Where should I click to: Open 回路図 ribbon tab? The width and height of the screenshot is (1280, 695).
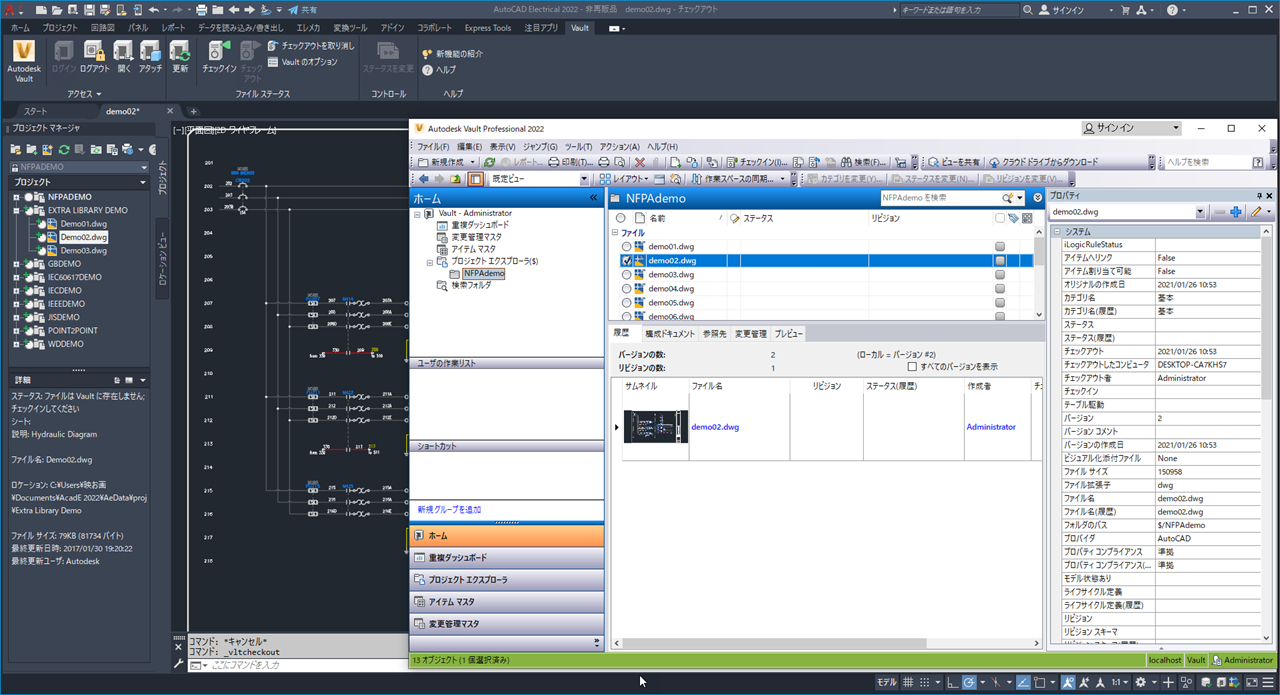coord(102,28)
